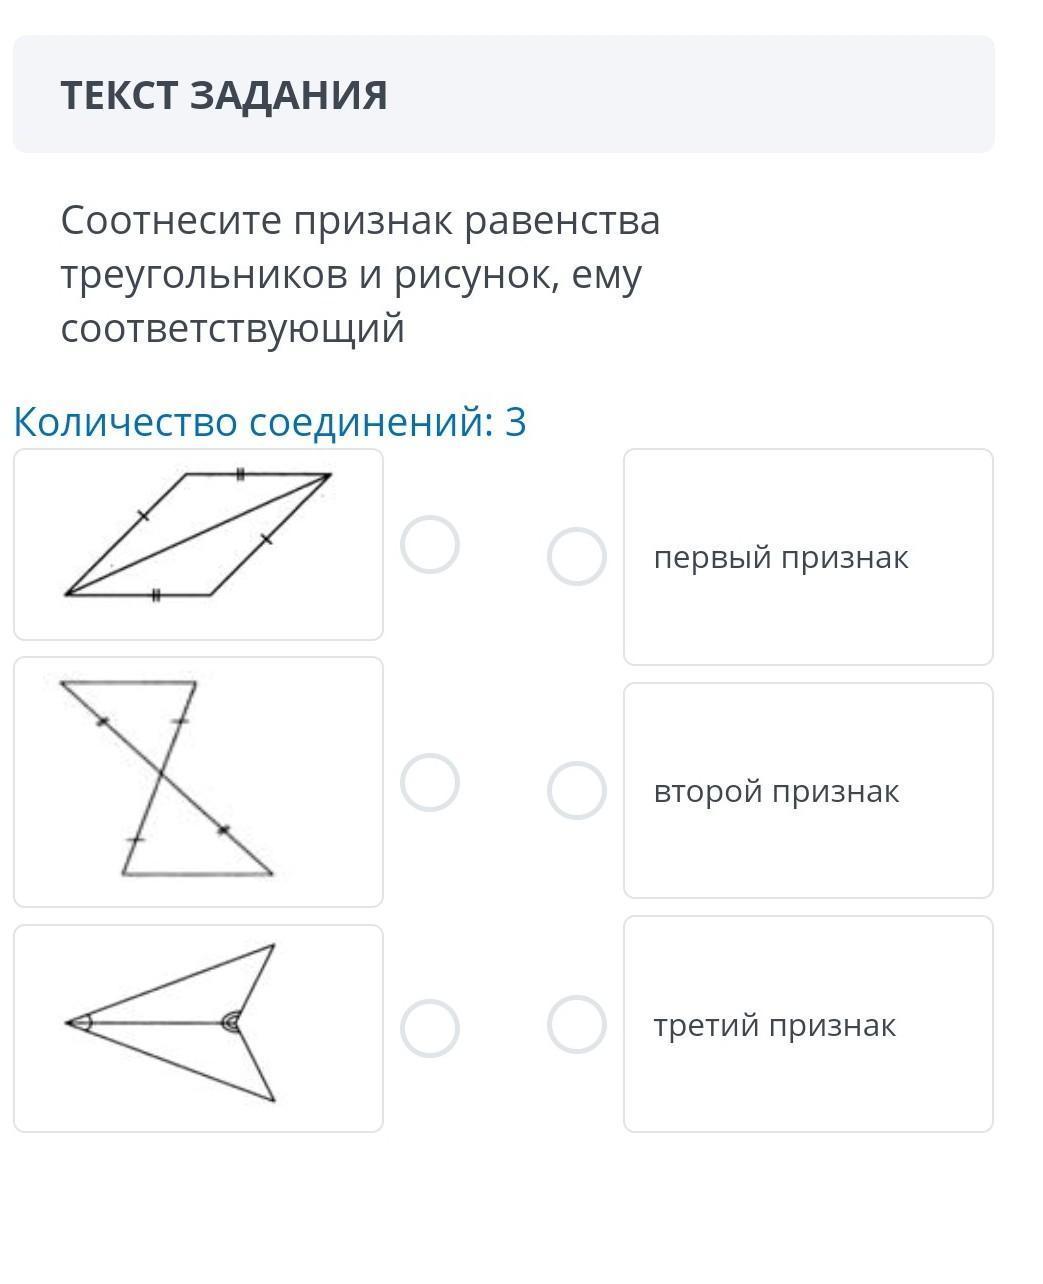
Task: Choose the второй признак answer card
Action: [808, 791]
